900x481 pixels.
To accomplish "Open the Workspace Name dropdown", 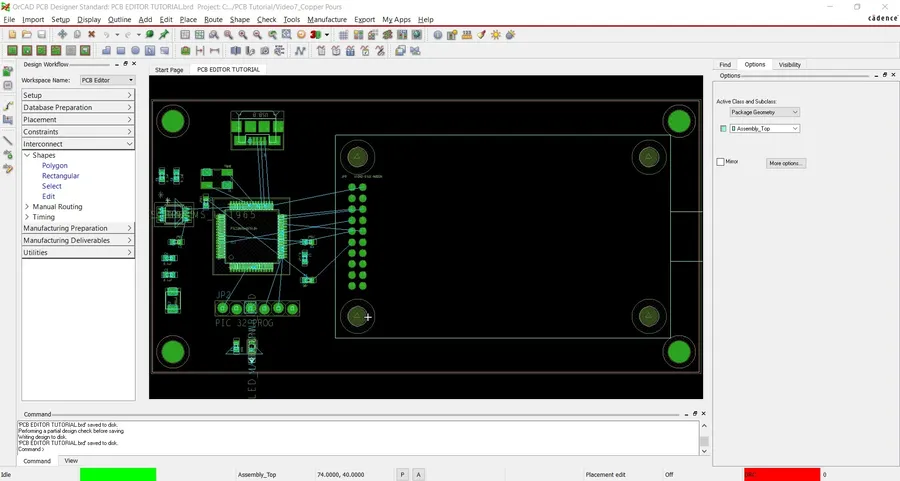I will (x=107, y=80).
